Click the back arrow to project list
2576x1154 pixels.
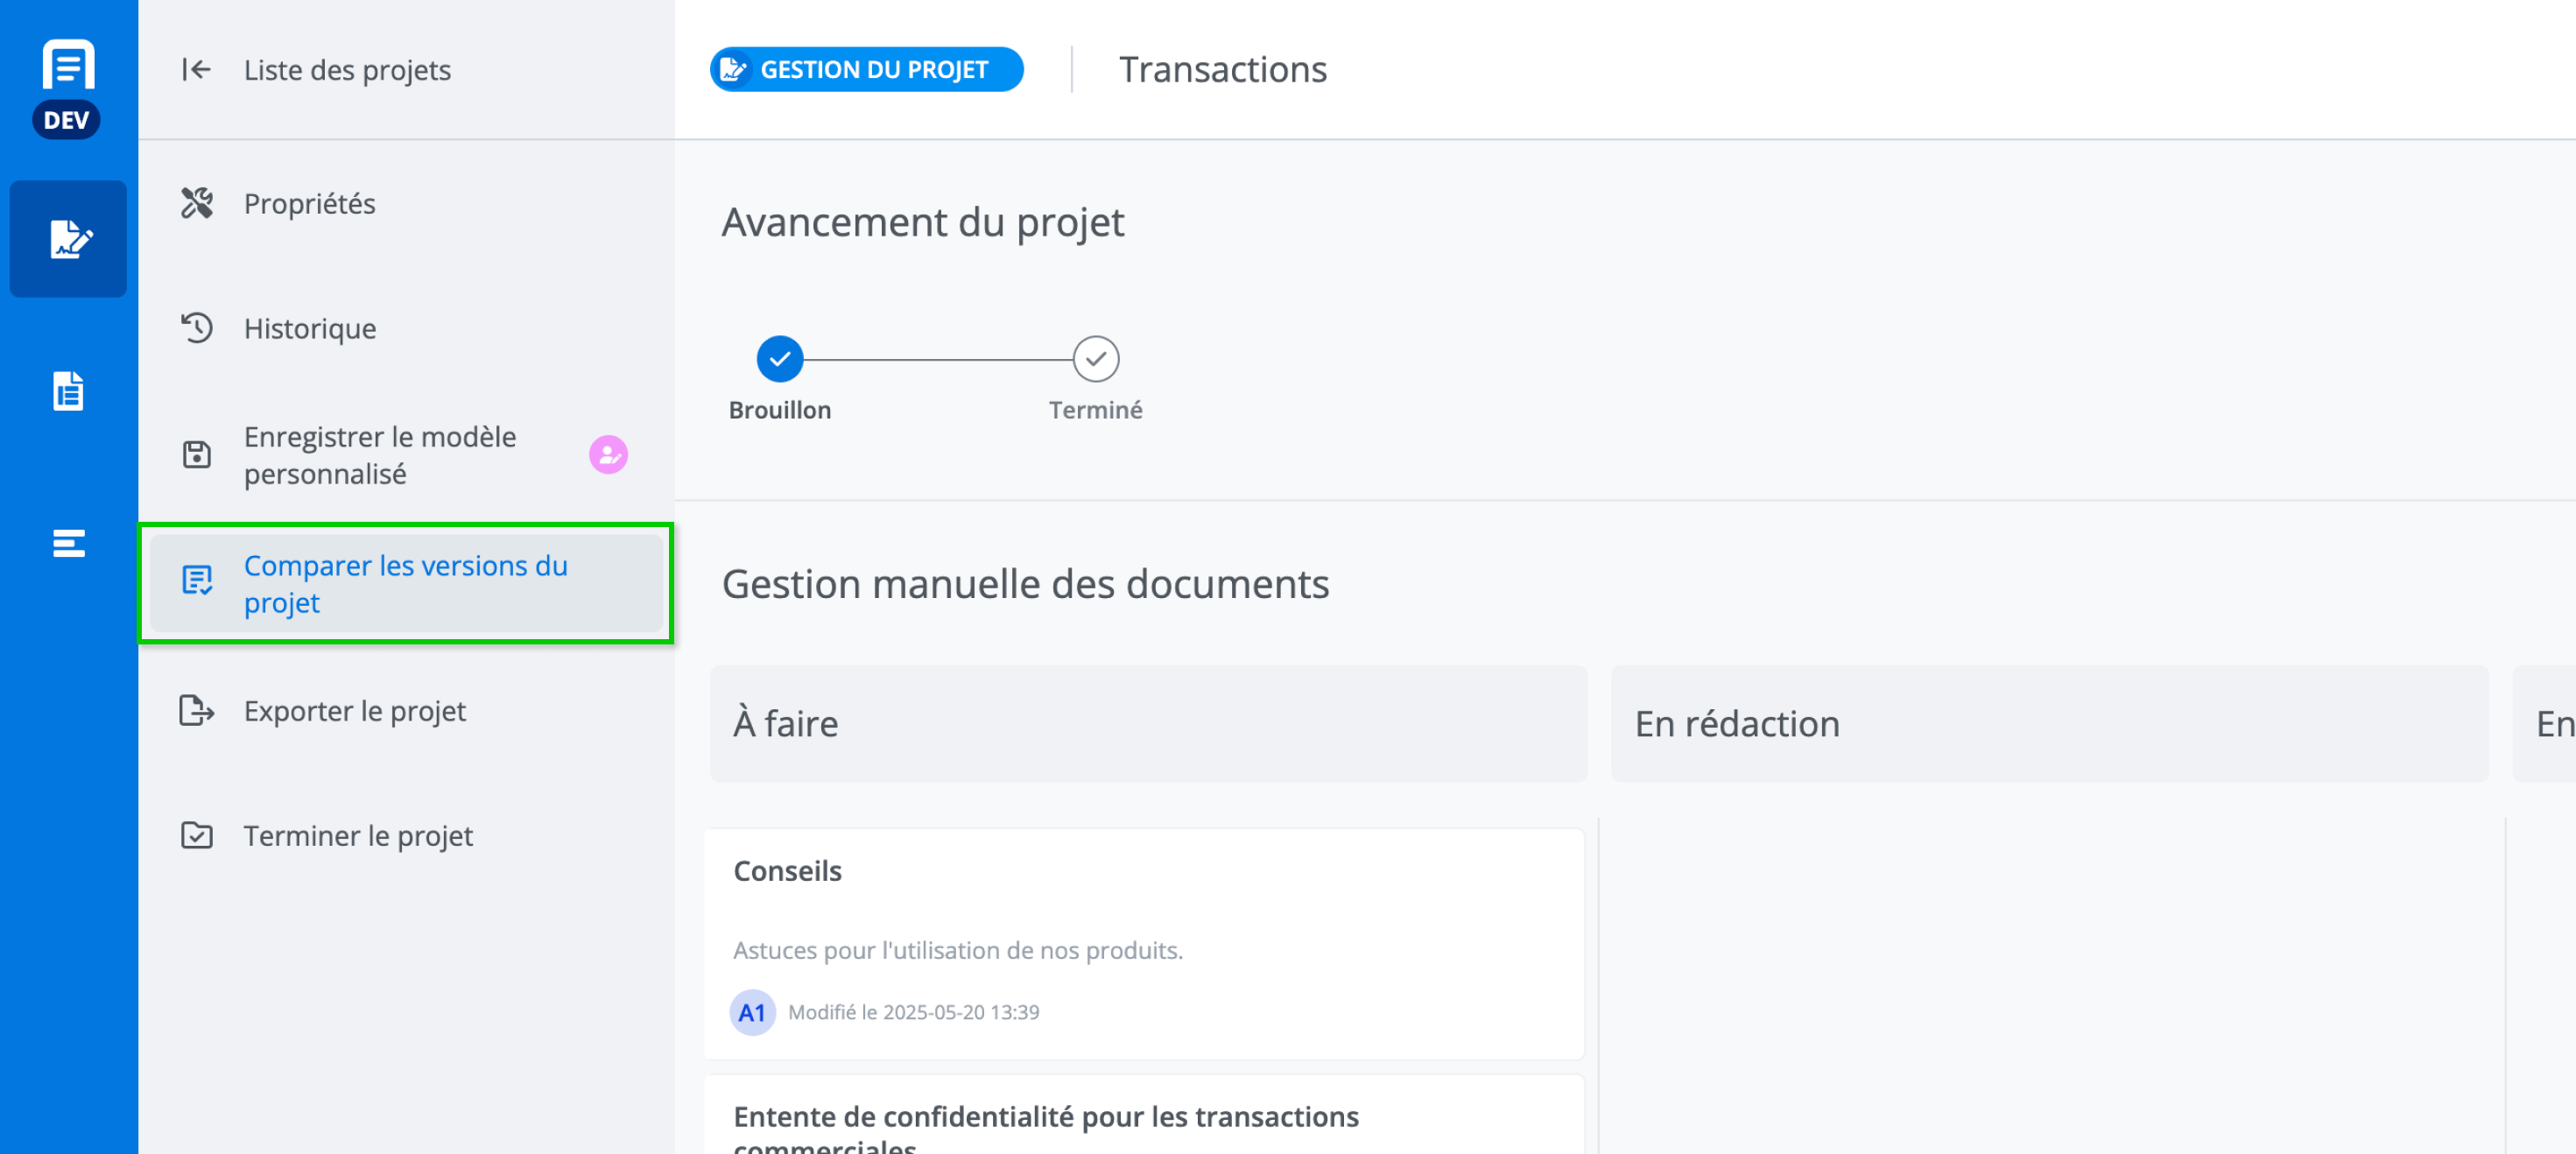click(196, 70)
